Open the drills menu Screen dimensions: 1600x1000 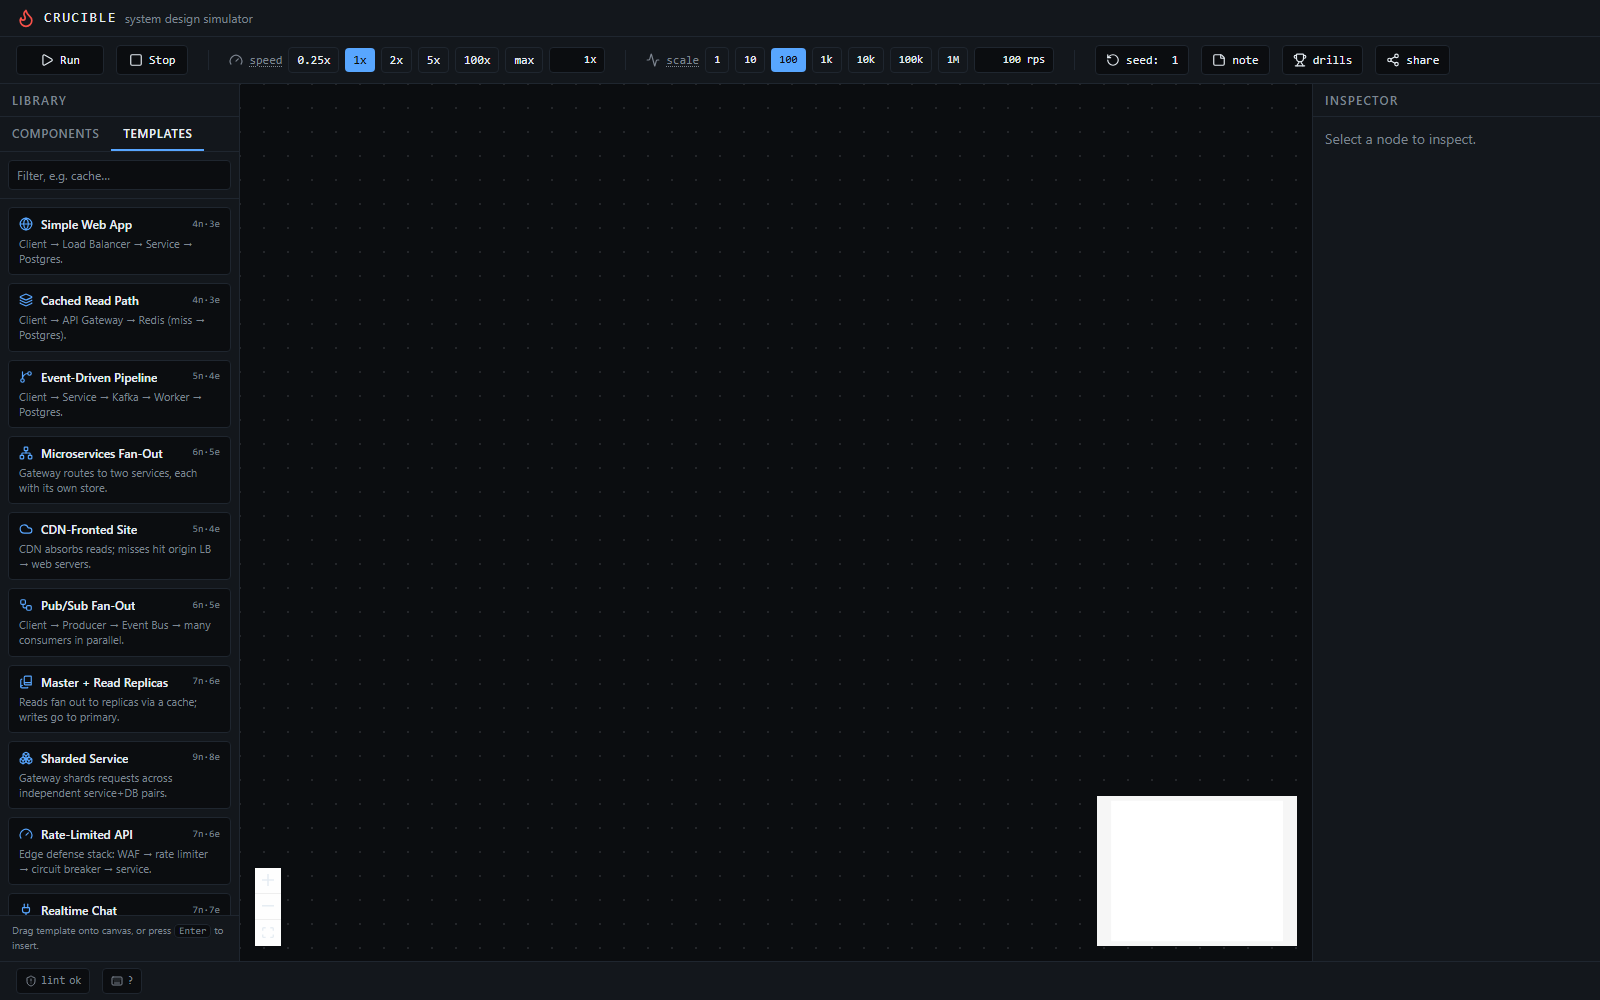click(x=1322, y=60)
